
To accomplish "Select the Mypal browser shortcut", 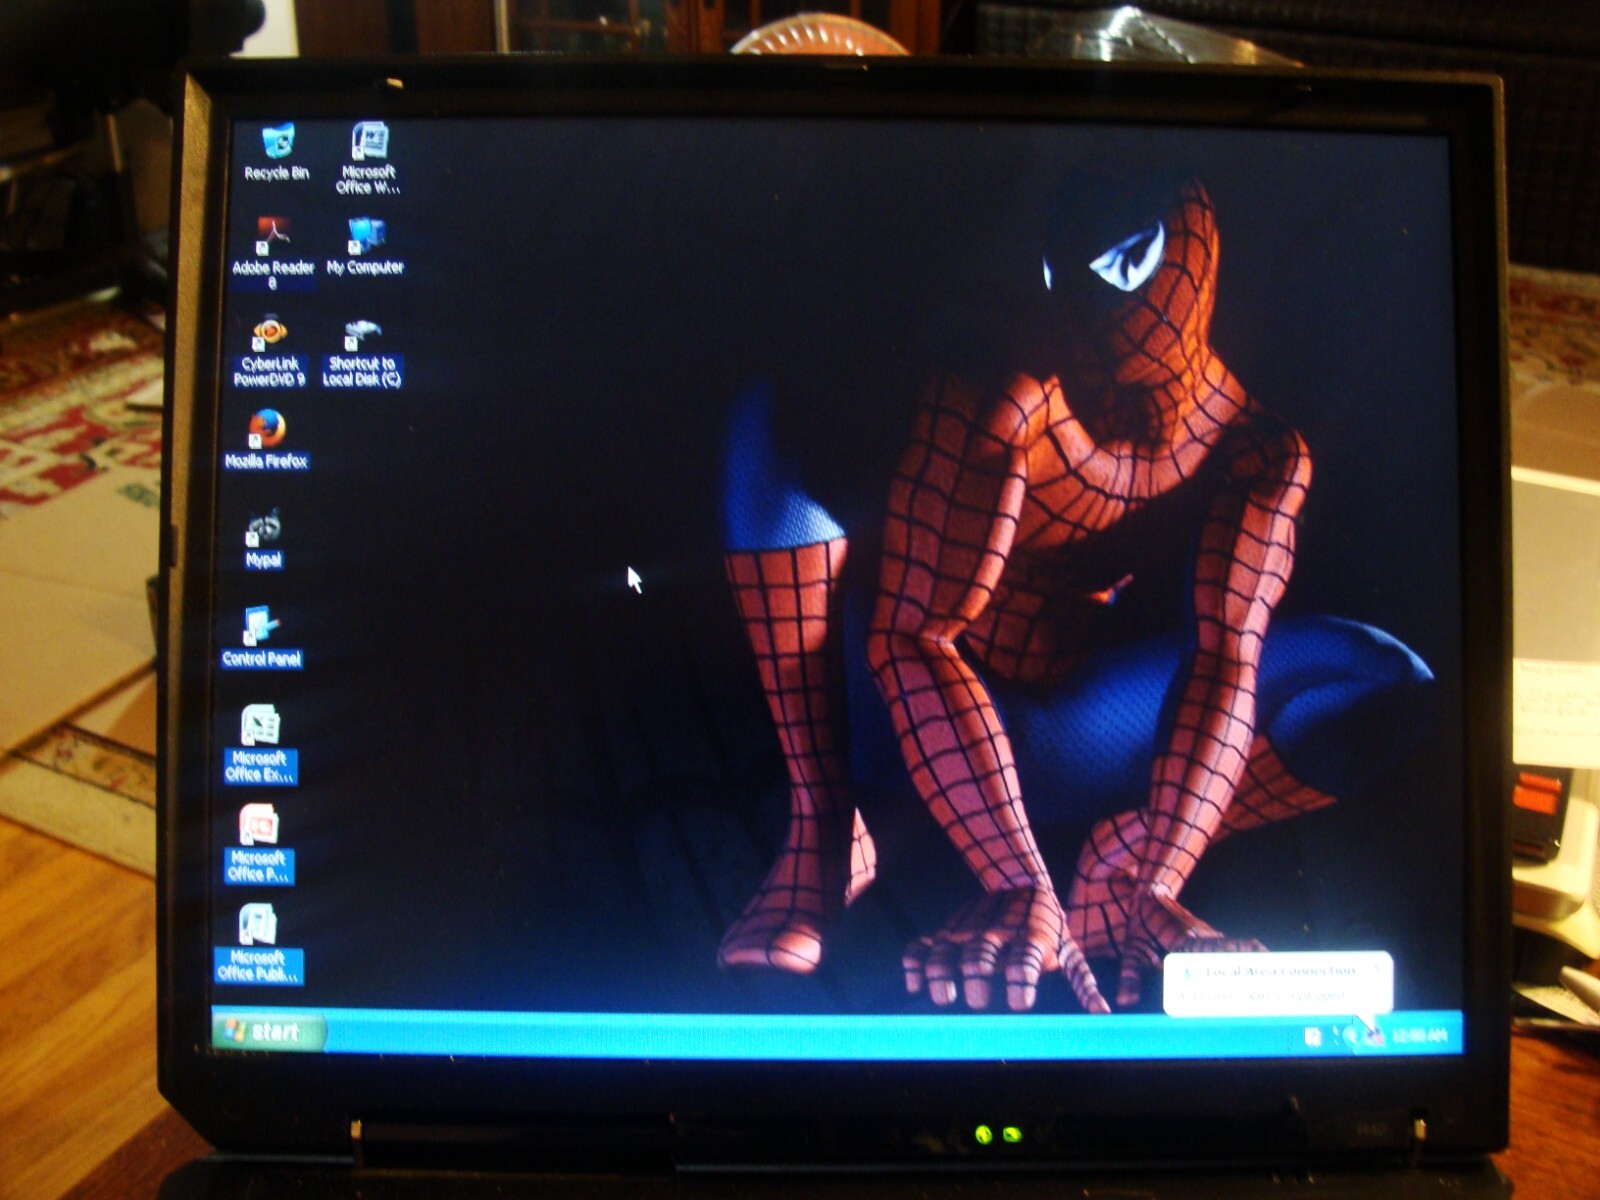I will pos(264,538).
